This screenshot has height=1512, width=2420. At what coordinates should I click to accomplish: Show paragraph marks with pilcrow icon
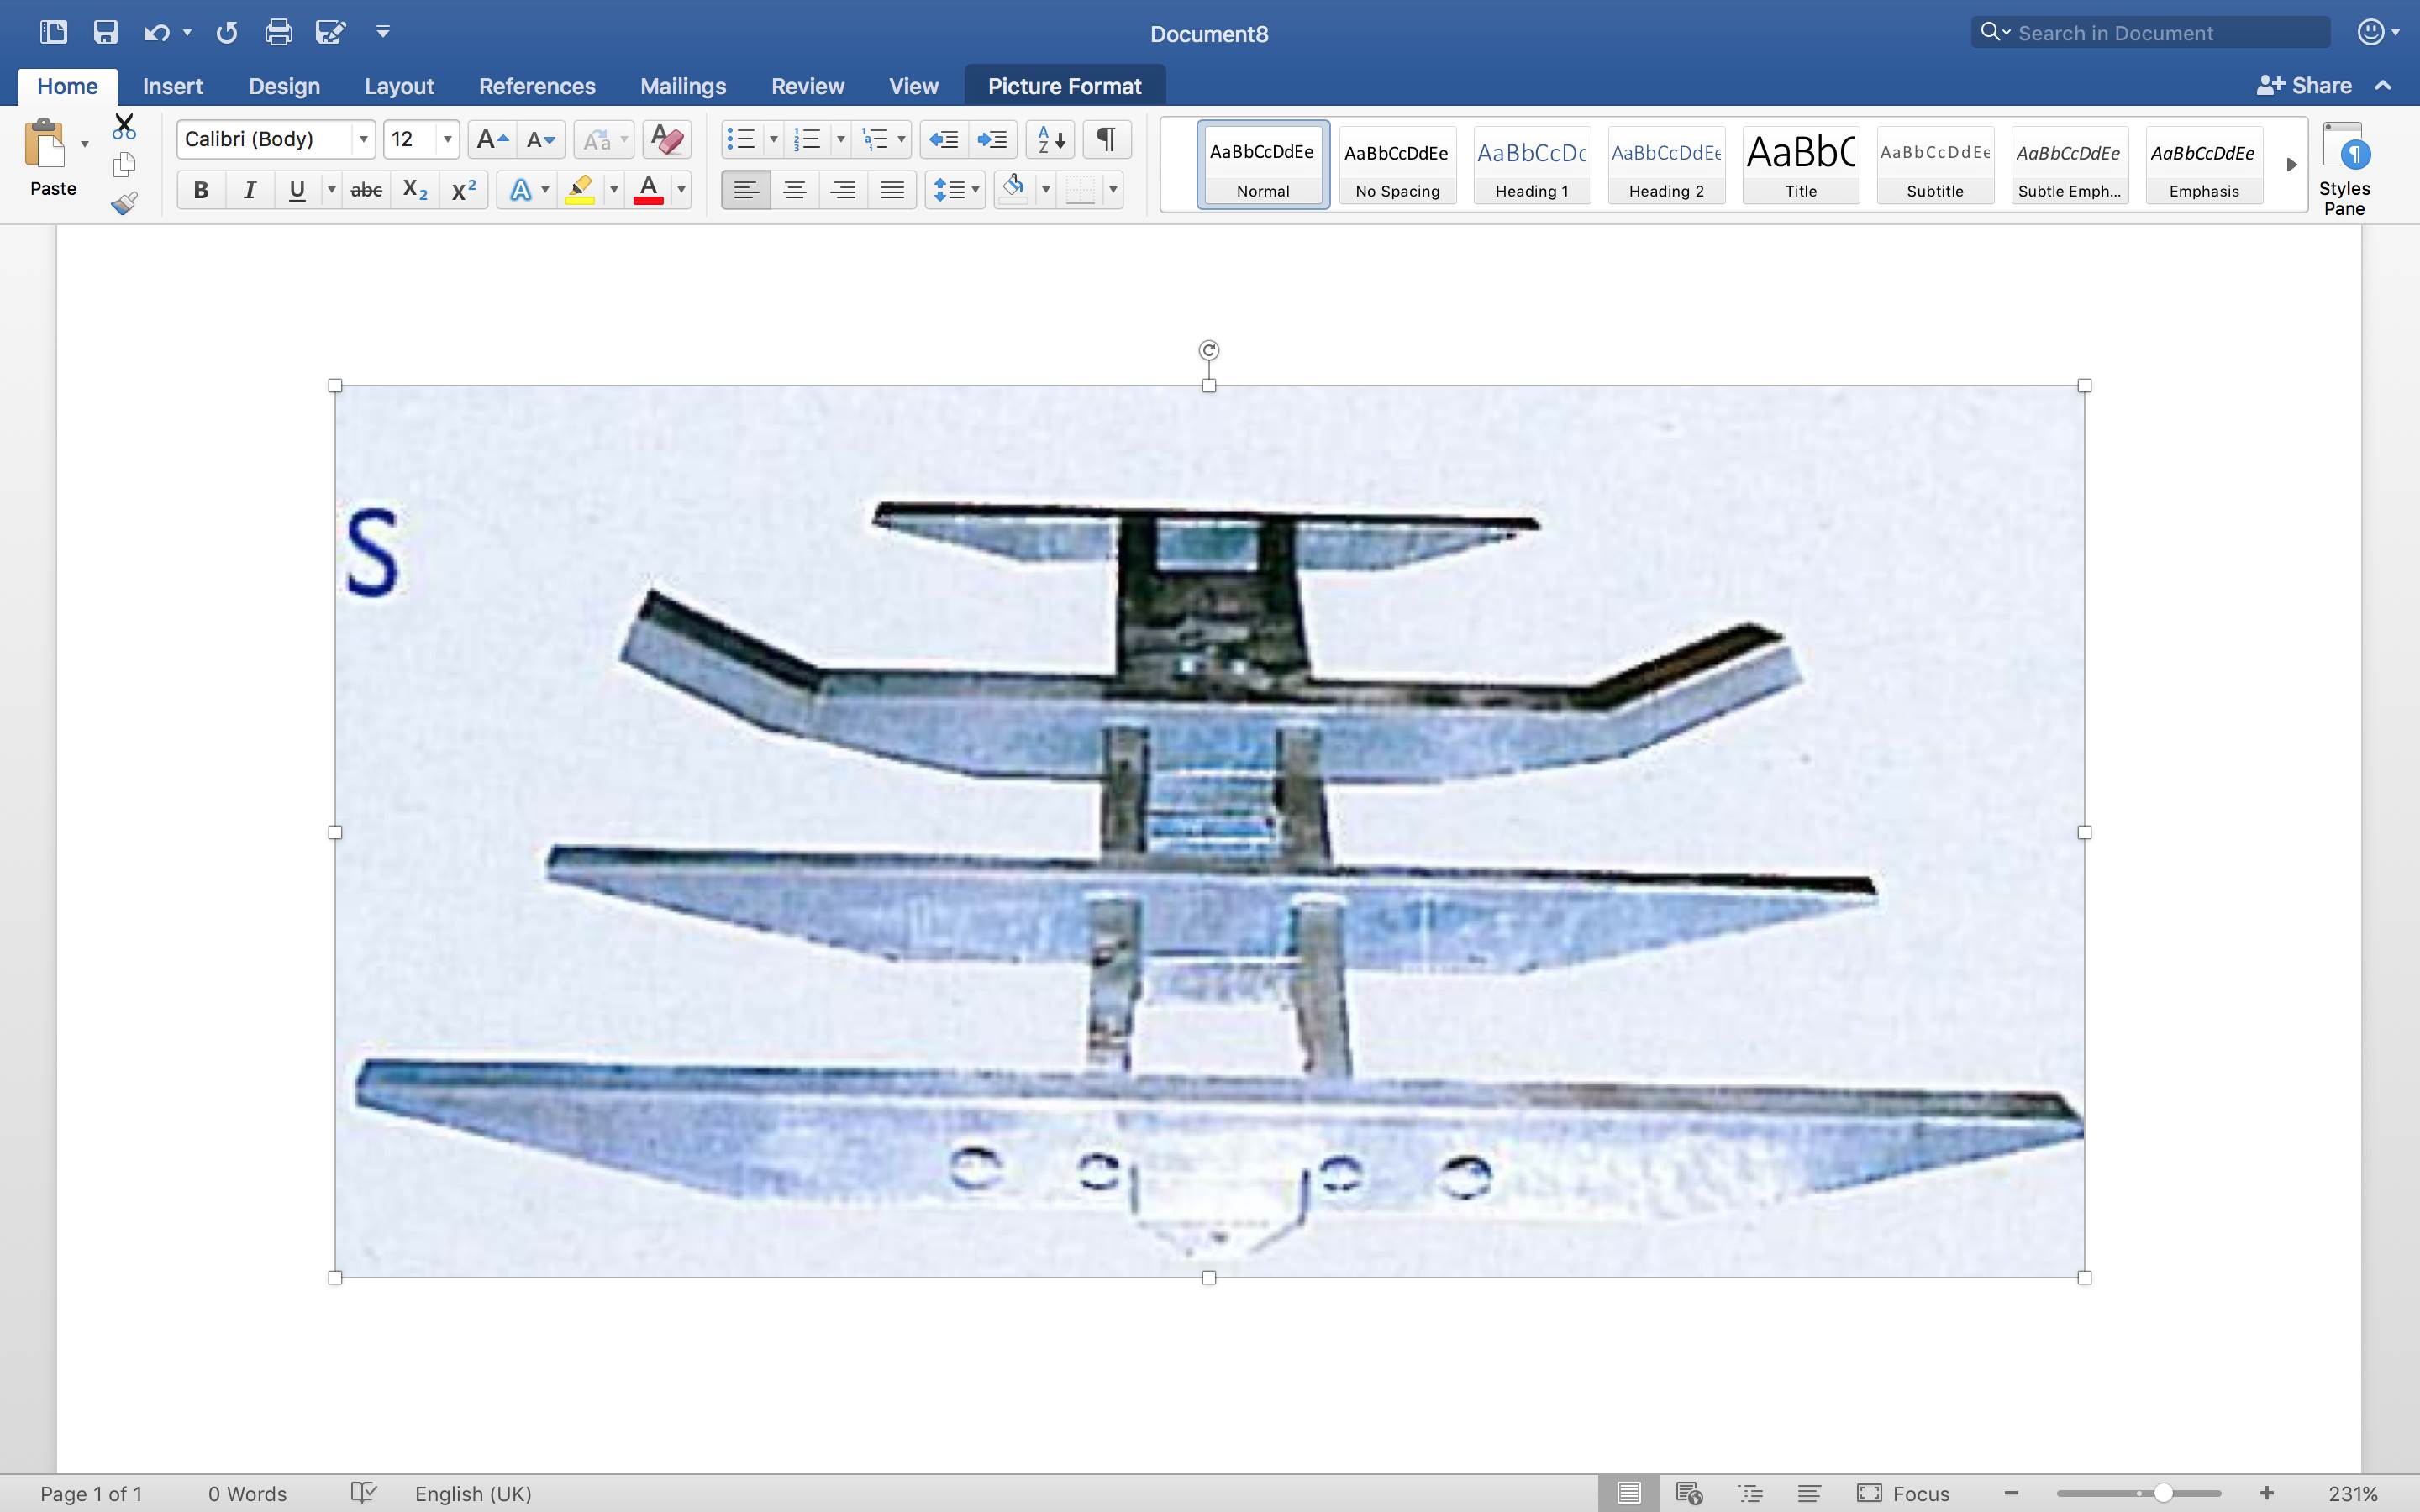pos(1106,139)
